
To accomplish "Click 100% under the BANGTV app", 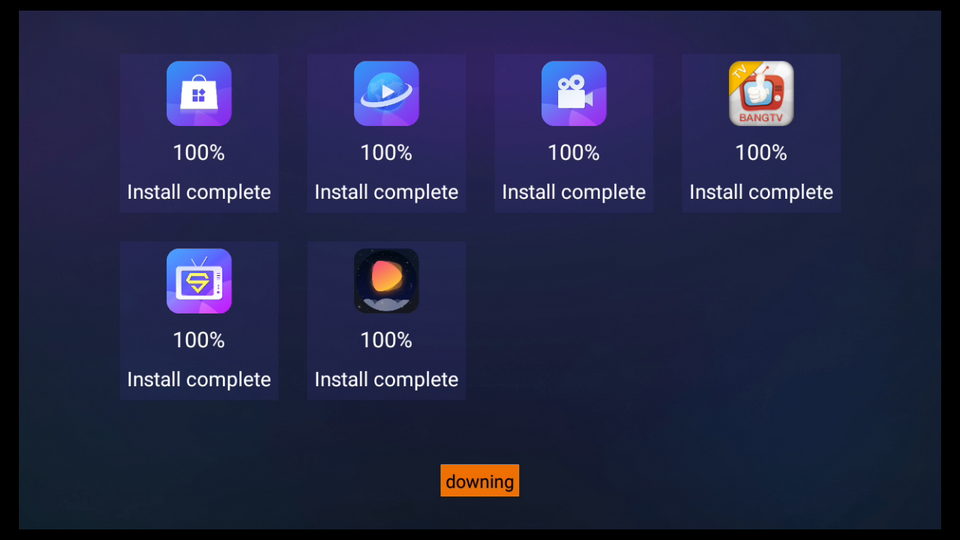I will pyautogui.click(x=761, y=152).
